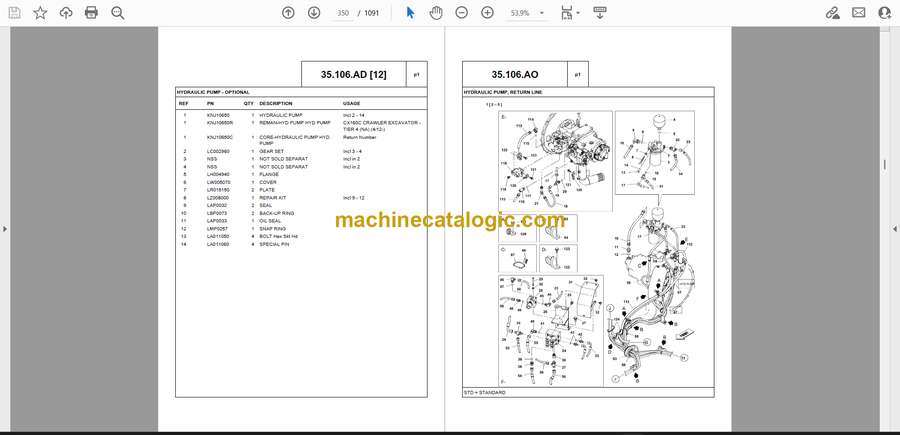
Task: Click the 35.106.AD [12] heading
Action: [x=354, y=75]
